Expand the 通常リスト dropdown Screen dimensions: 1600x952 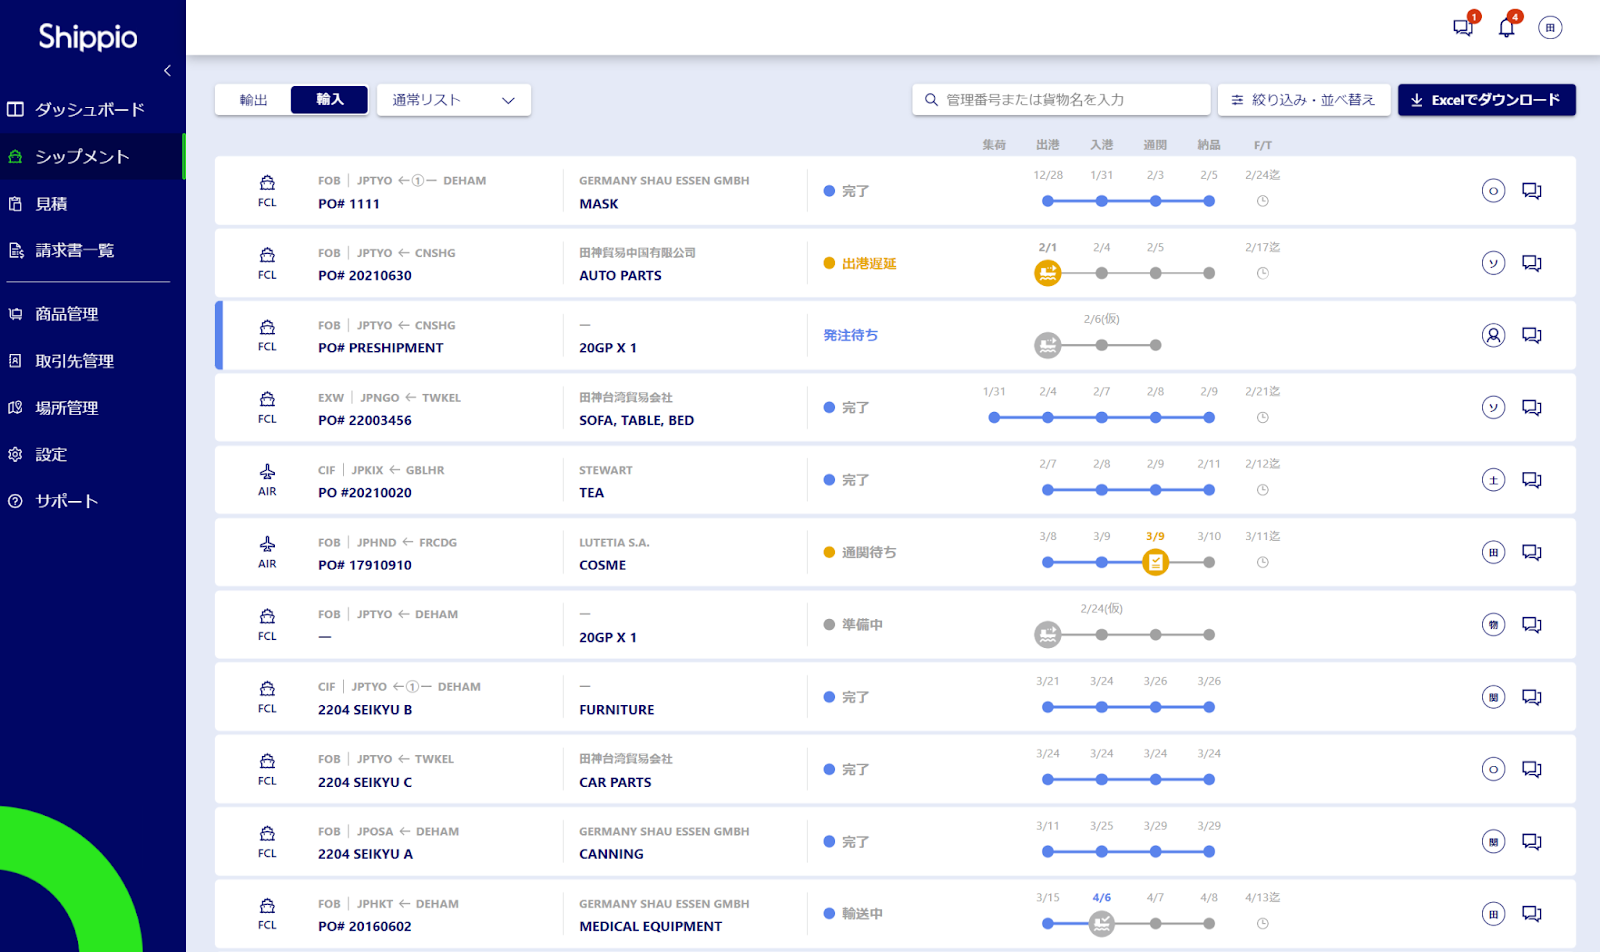(x=453, y=100)
